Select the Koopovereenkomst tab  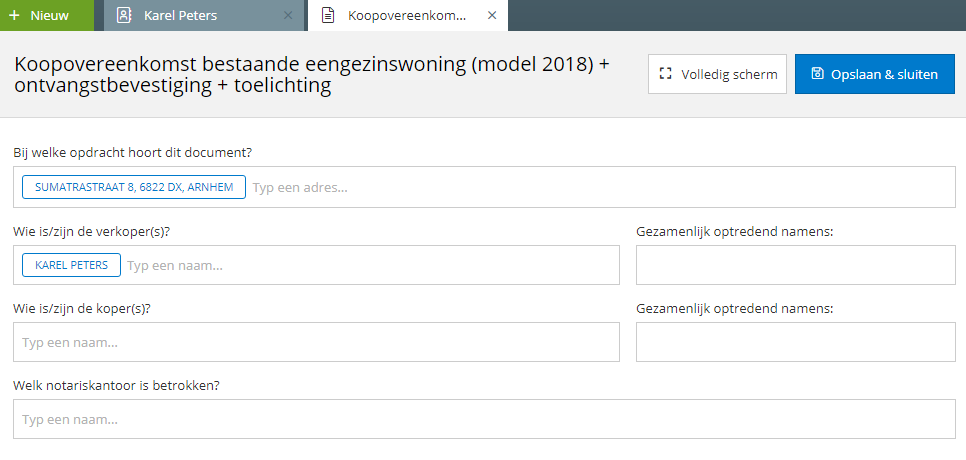(408, 15)
